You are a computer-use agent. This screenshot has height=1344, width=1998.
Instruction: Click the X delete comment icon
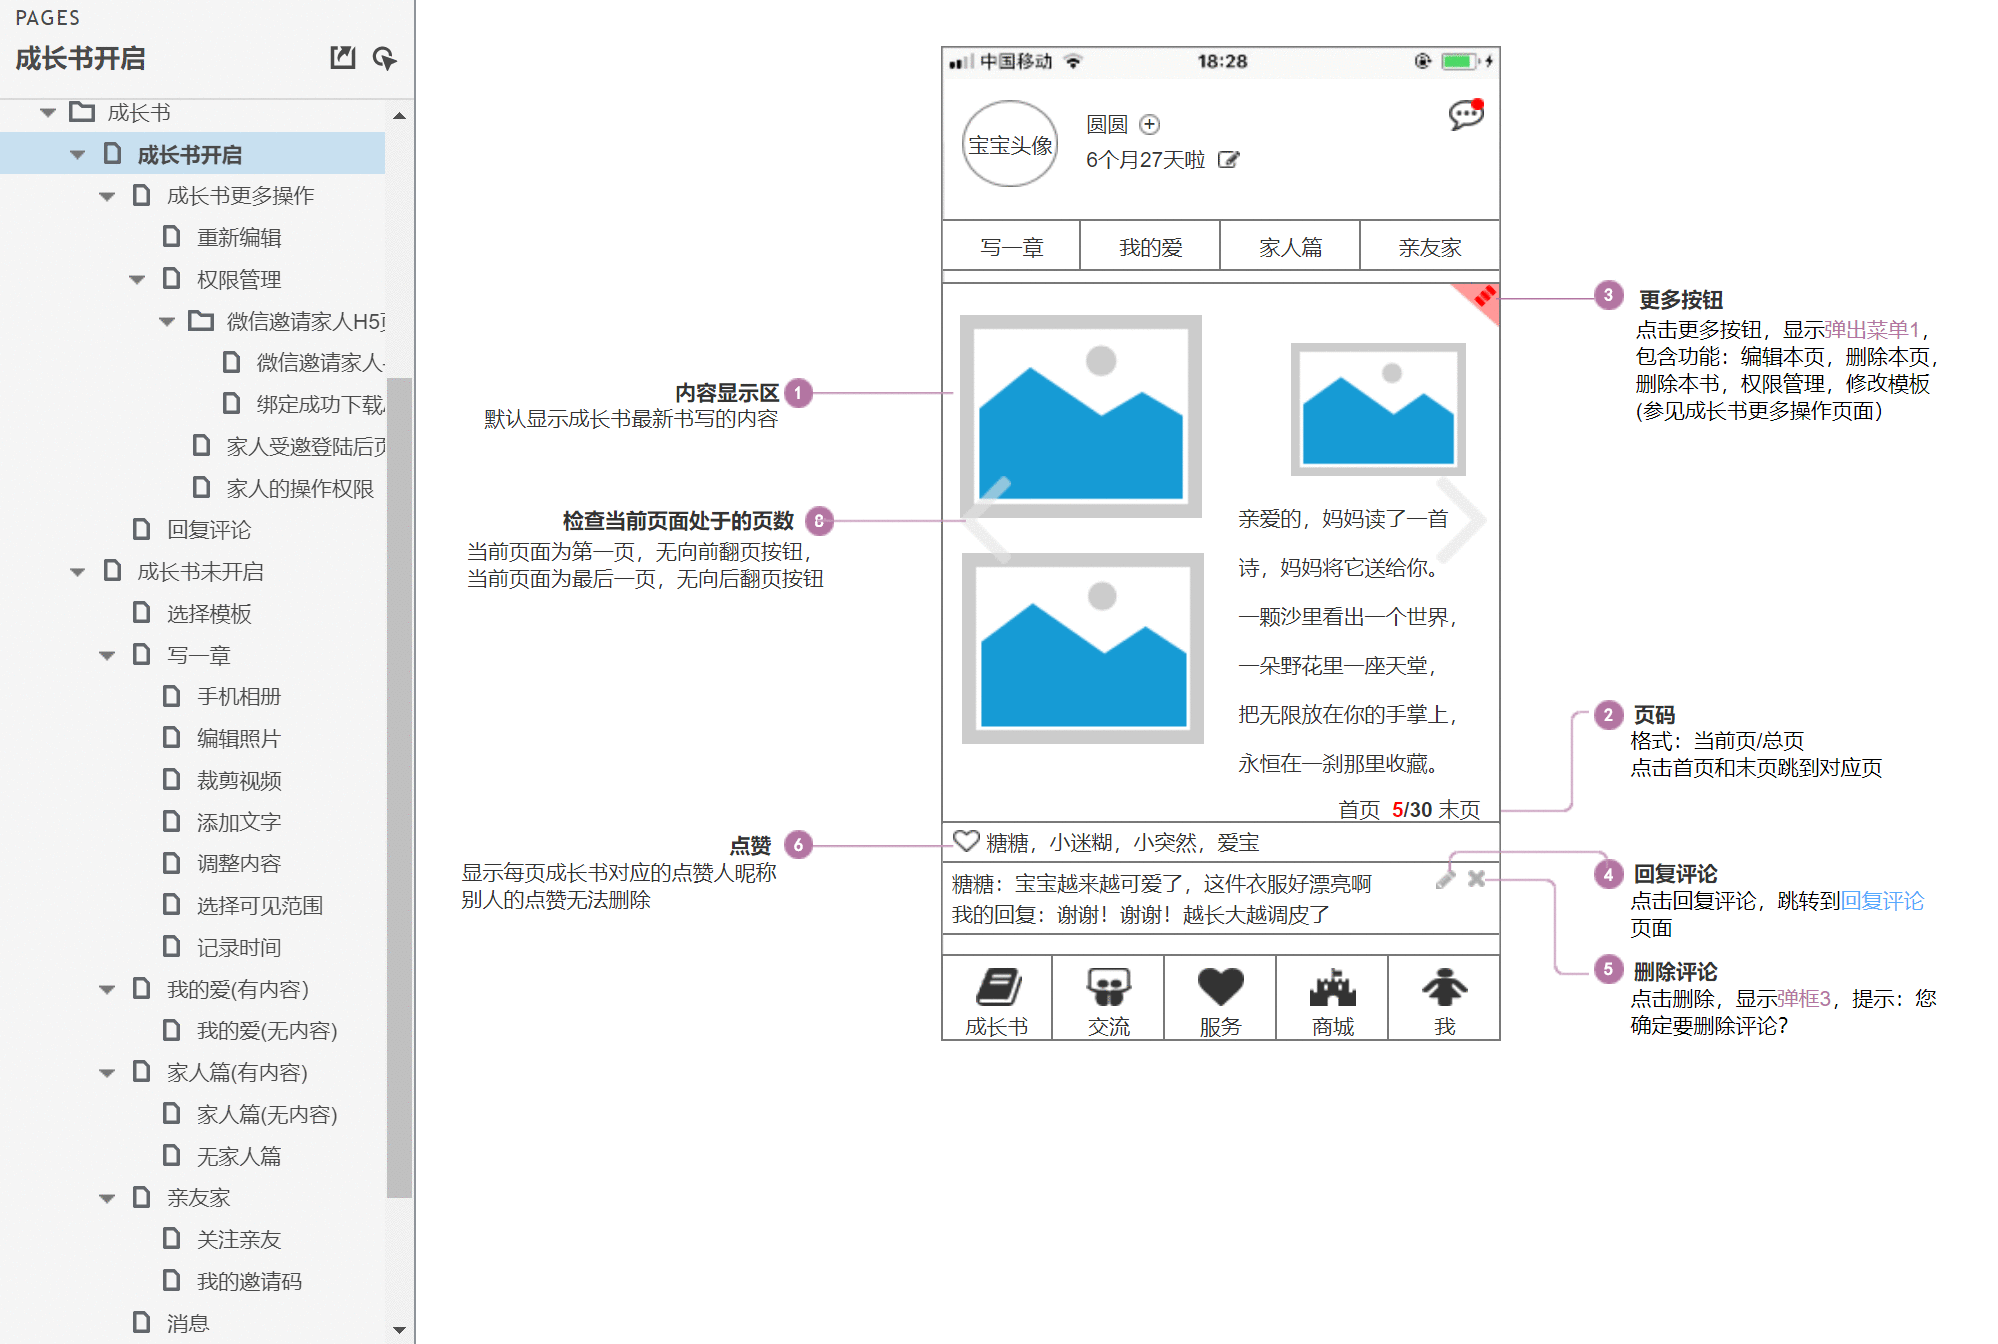click(x=1476, y=878)
